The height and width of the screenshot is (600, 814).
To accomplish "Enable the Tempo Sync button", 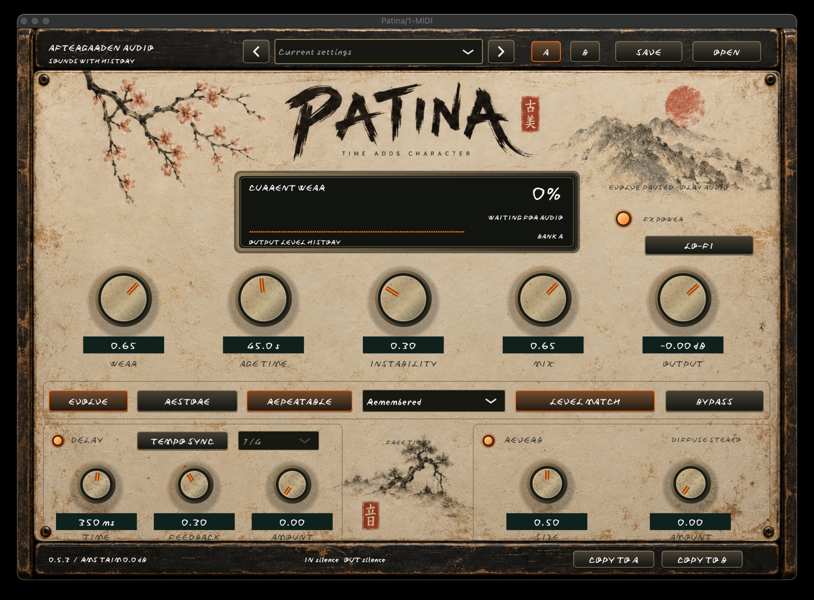I will tap(182, 441).
